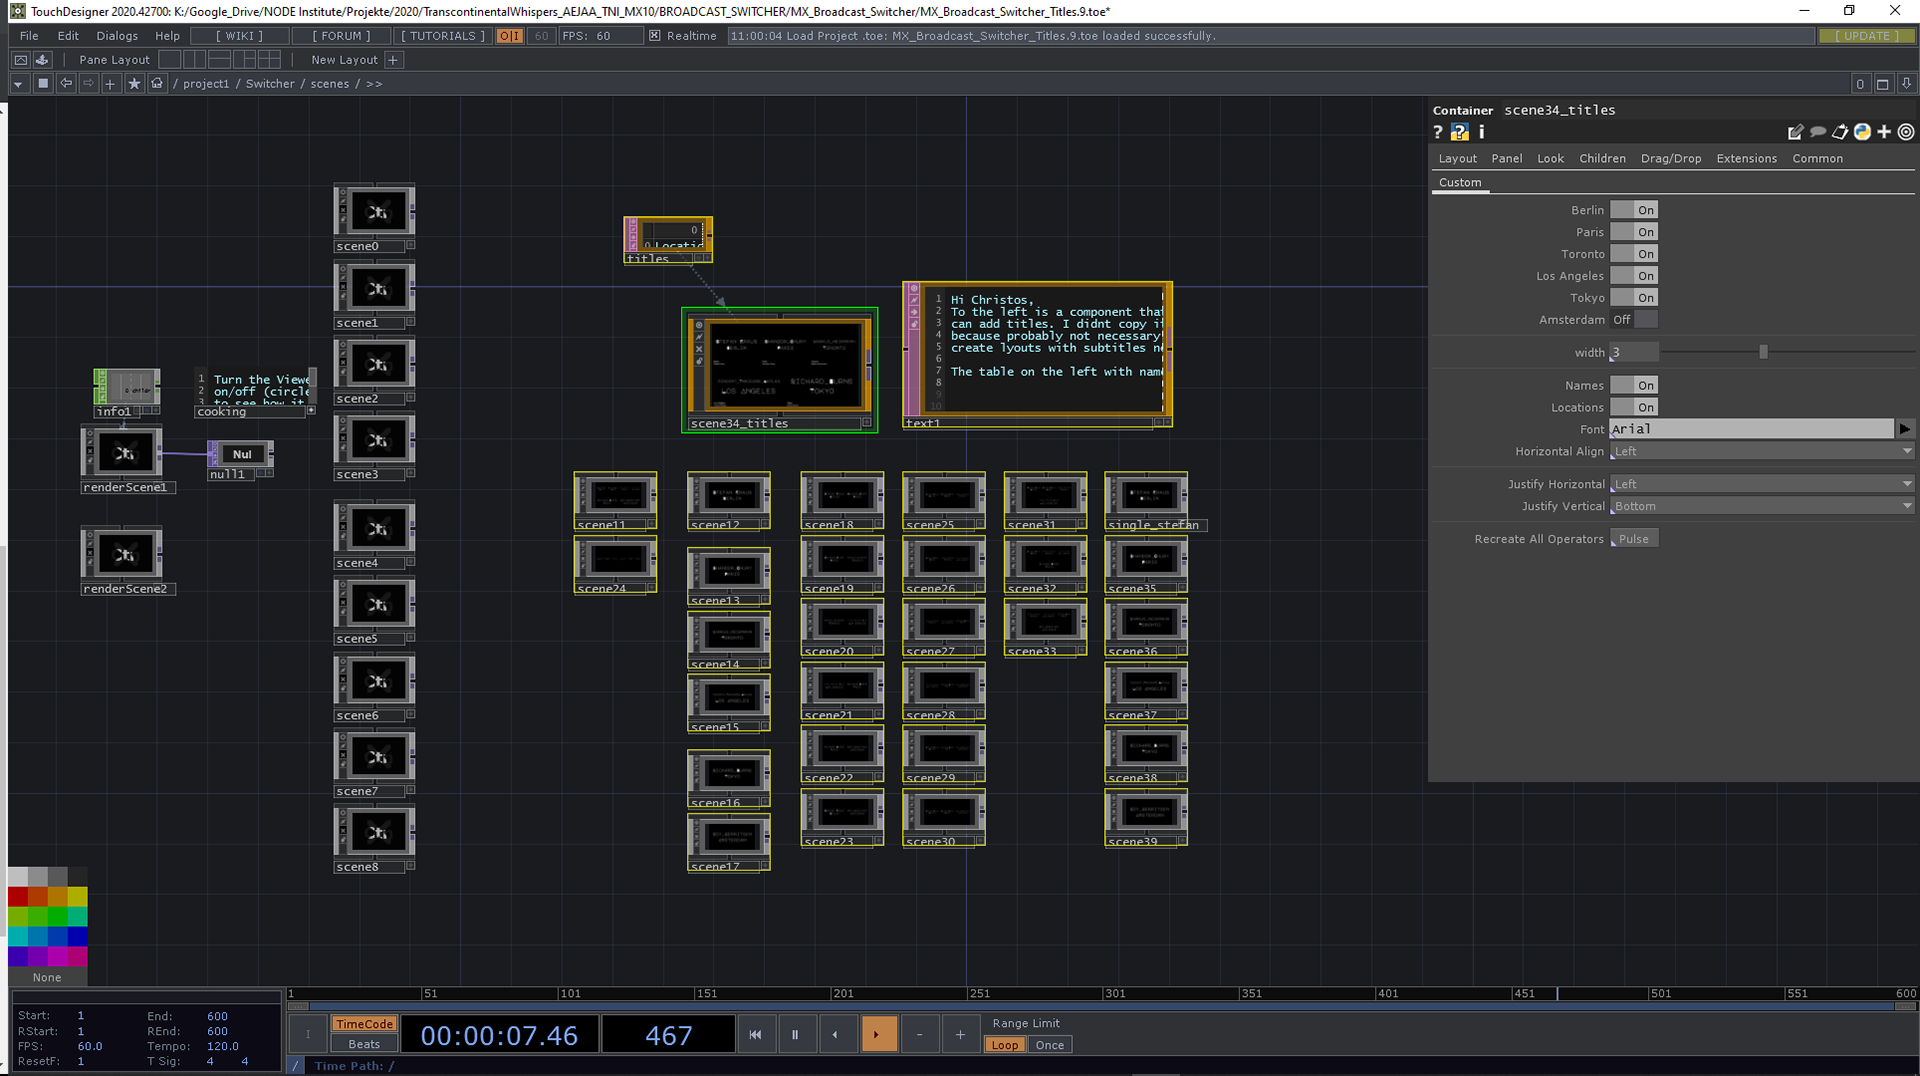Adjust the width parameter slider handle
Viewport: 1920px width, 1076px height.
1763,352
